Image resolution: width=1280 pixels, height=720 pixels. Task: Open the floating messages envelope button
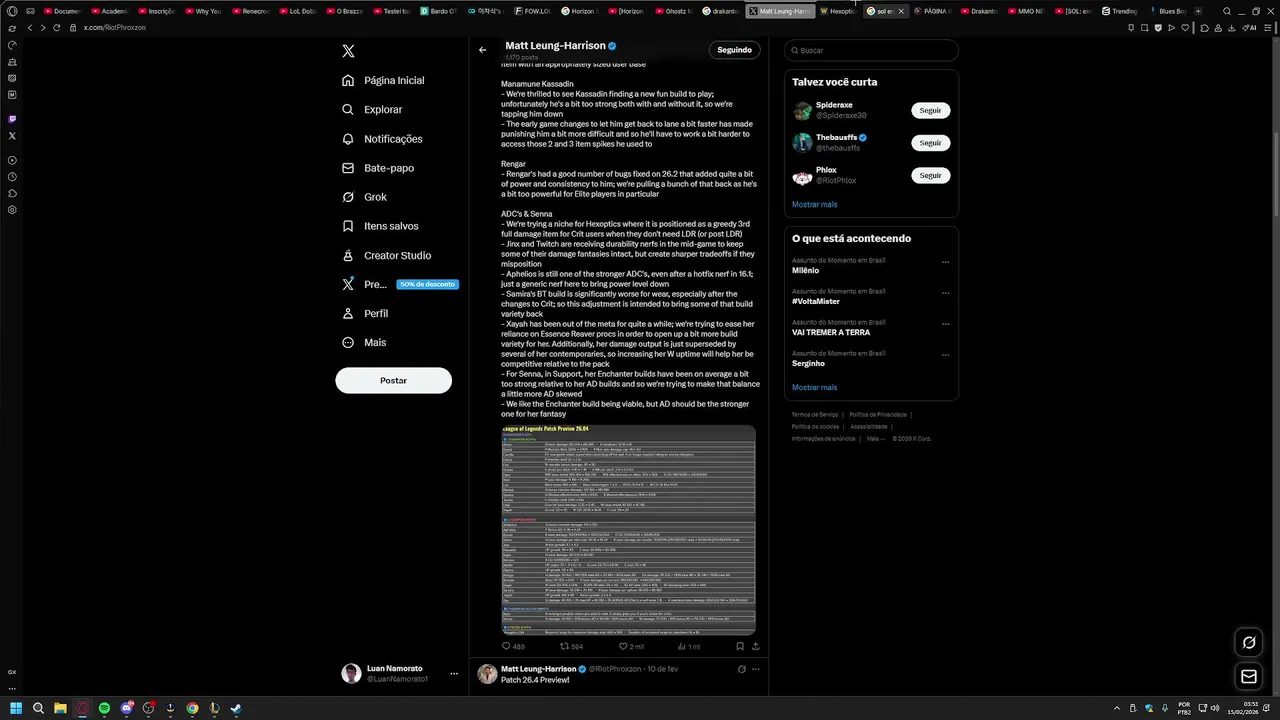(x=1248, y=677)
